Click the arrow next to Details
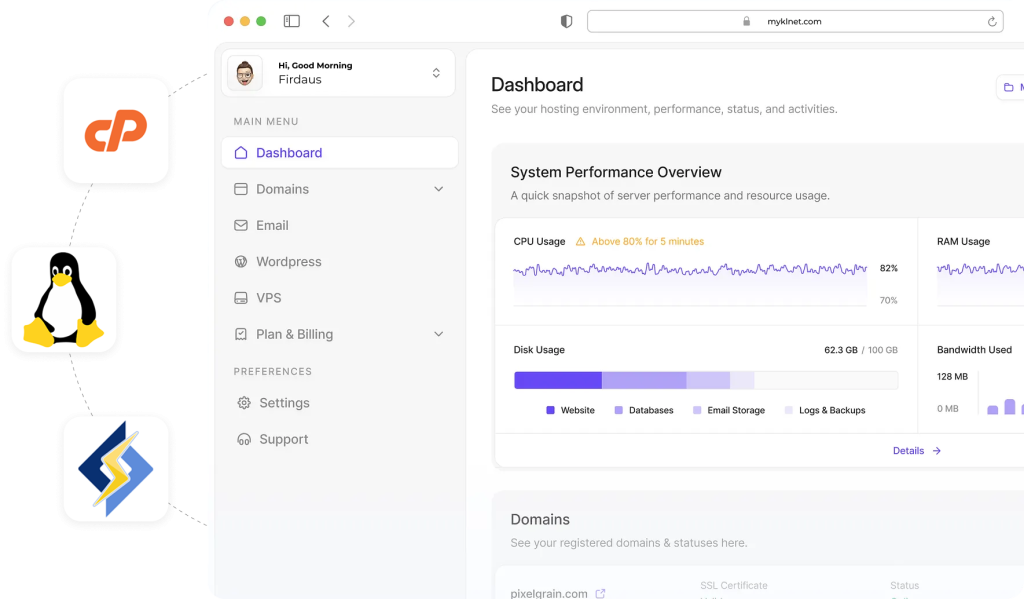 936,451
